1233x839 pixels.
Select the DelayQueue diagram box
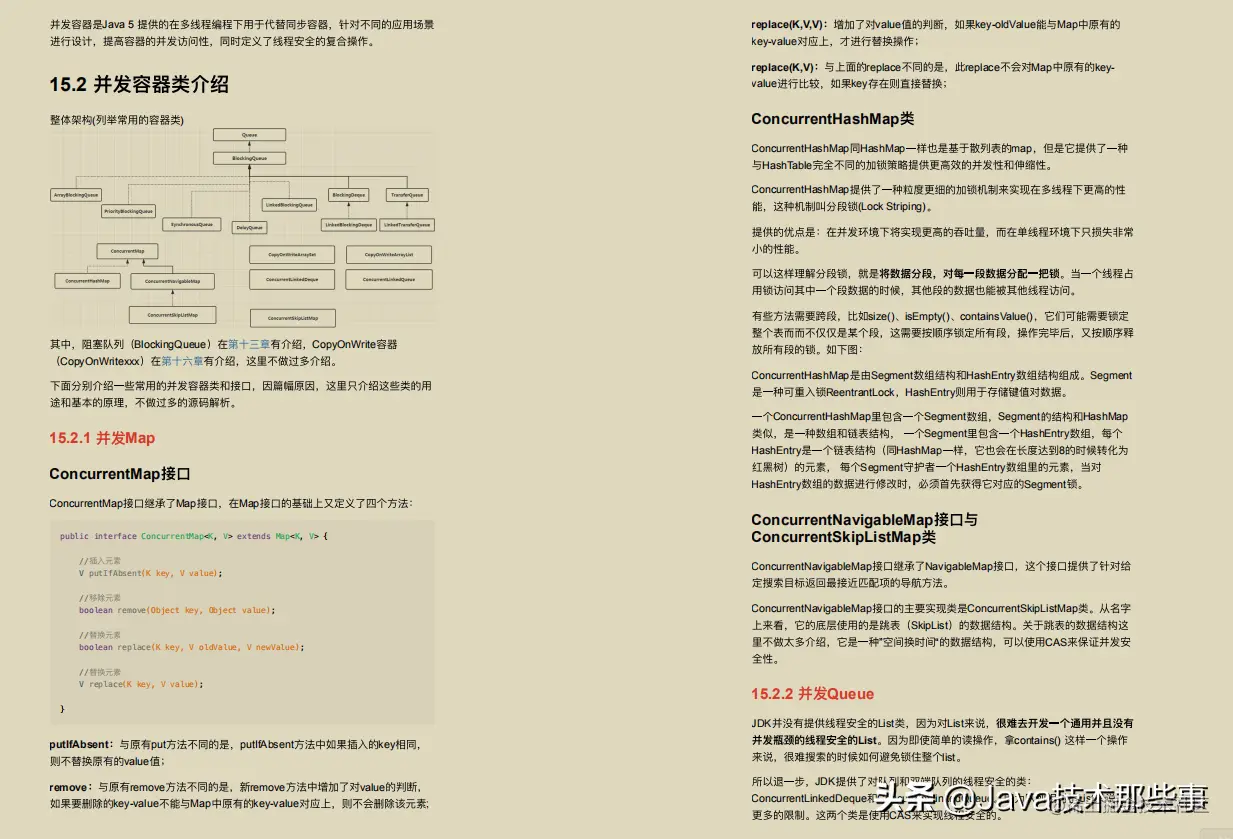(x=249, y=227)
